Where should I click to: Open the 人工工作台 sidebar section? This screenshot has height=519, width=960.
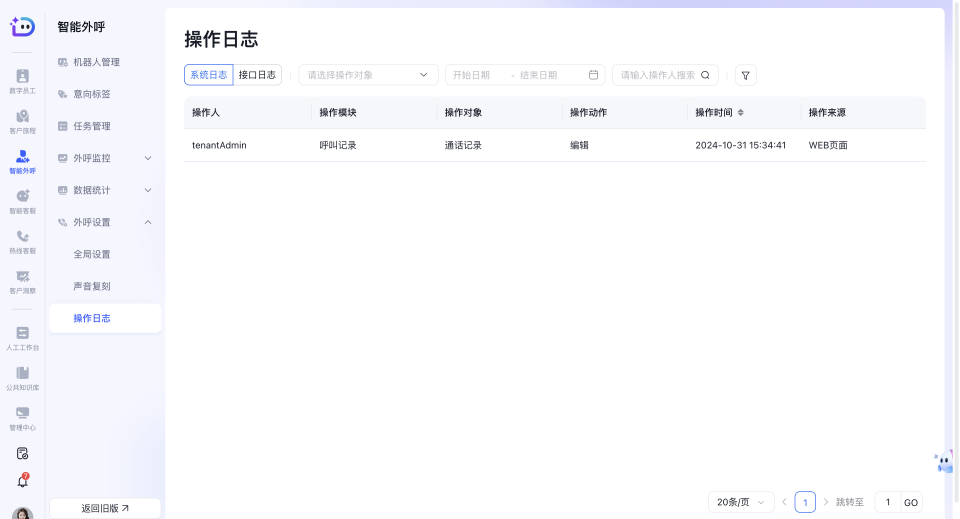click(x=23, y=338)
